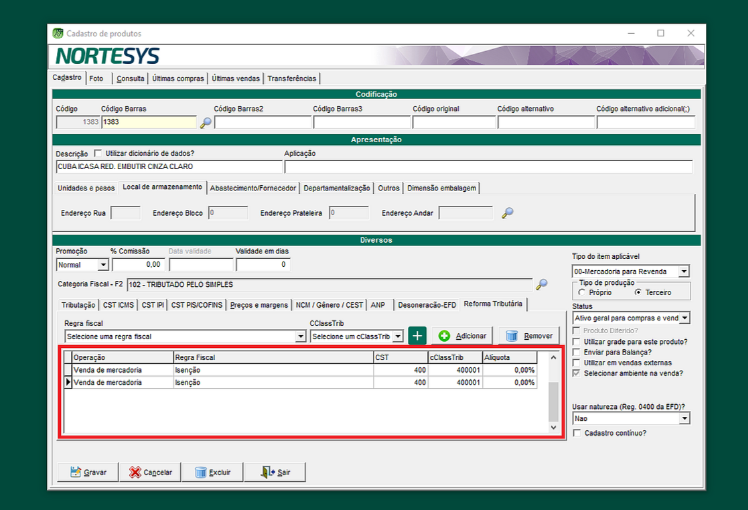Click Remover to delete fiscal rule
The image size is (748, 510).
click(529, 336)
